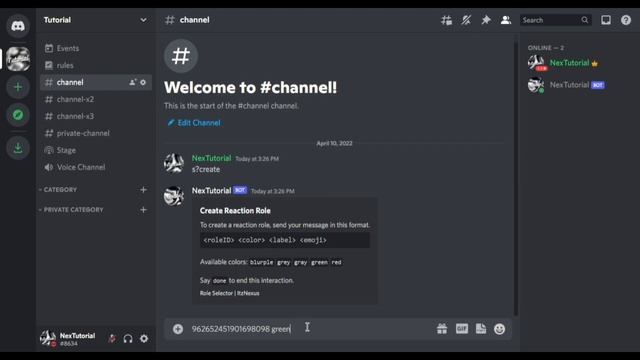Add channel to CATEGORY

tap(143, 190)
